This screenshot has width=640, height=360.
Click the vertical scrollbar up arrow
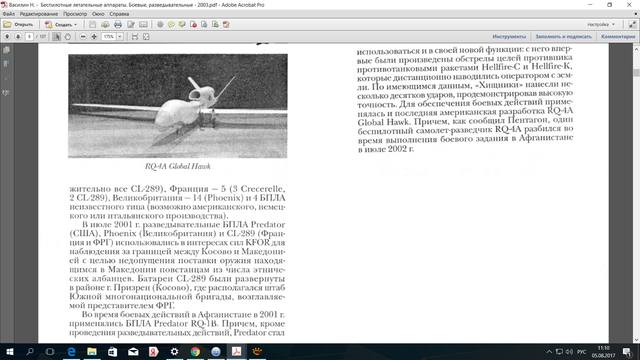[x=636, y=49]
